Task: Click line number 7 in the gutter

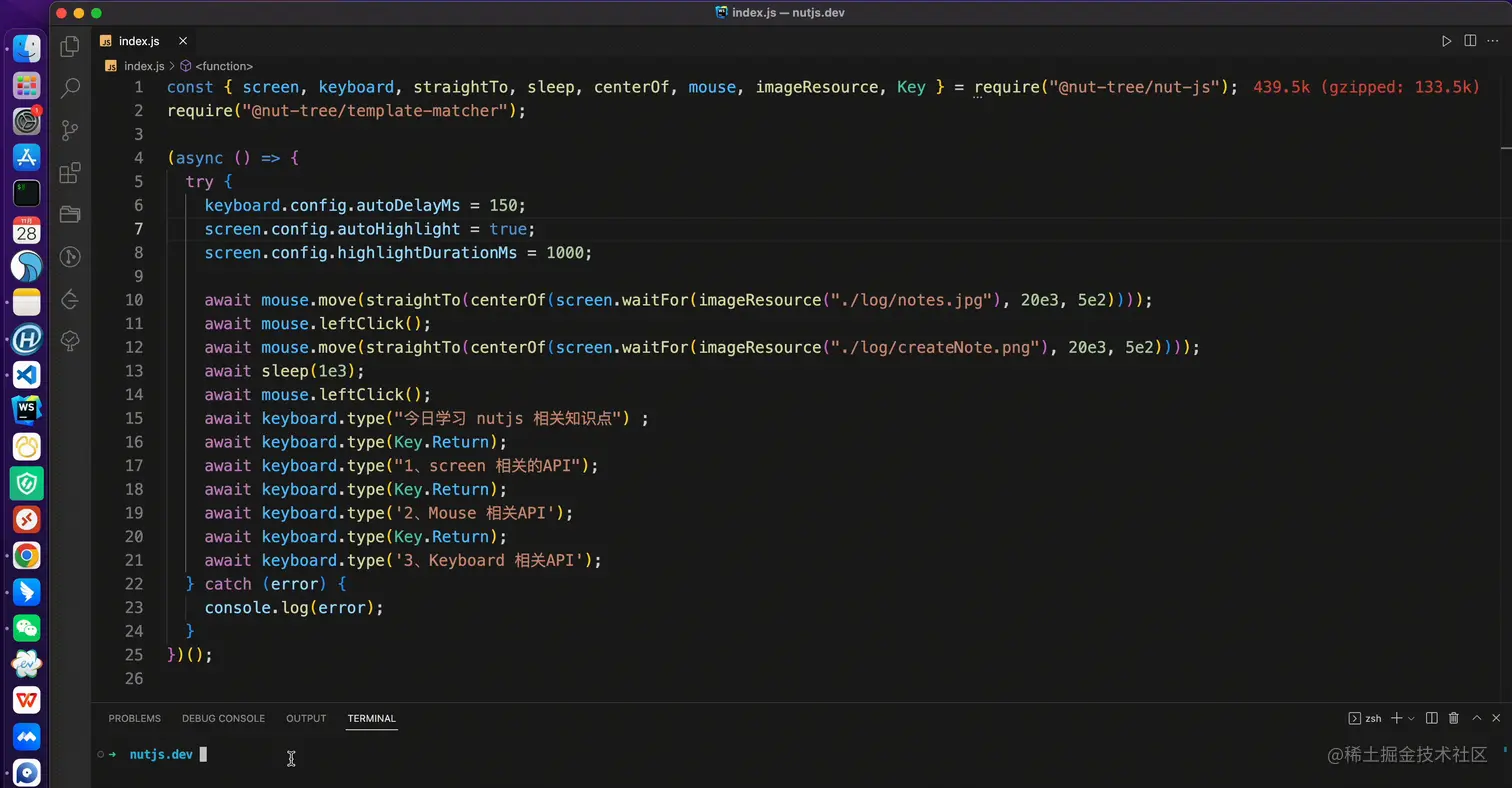Action: pyautogui.click(x=139, y=229)
